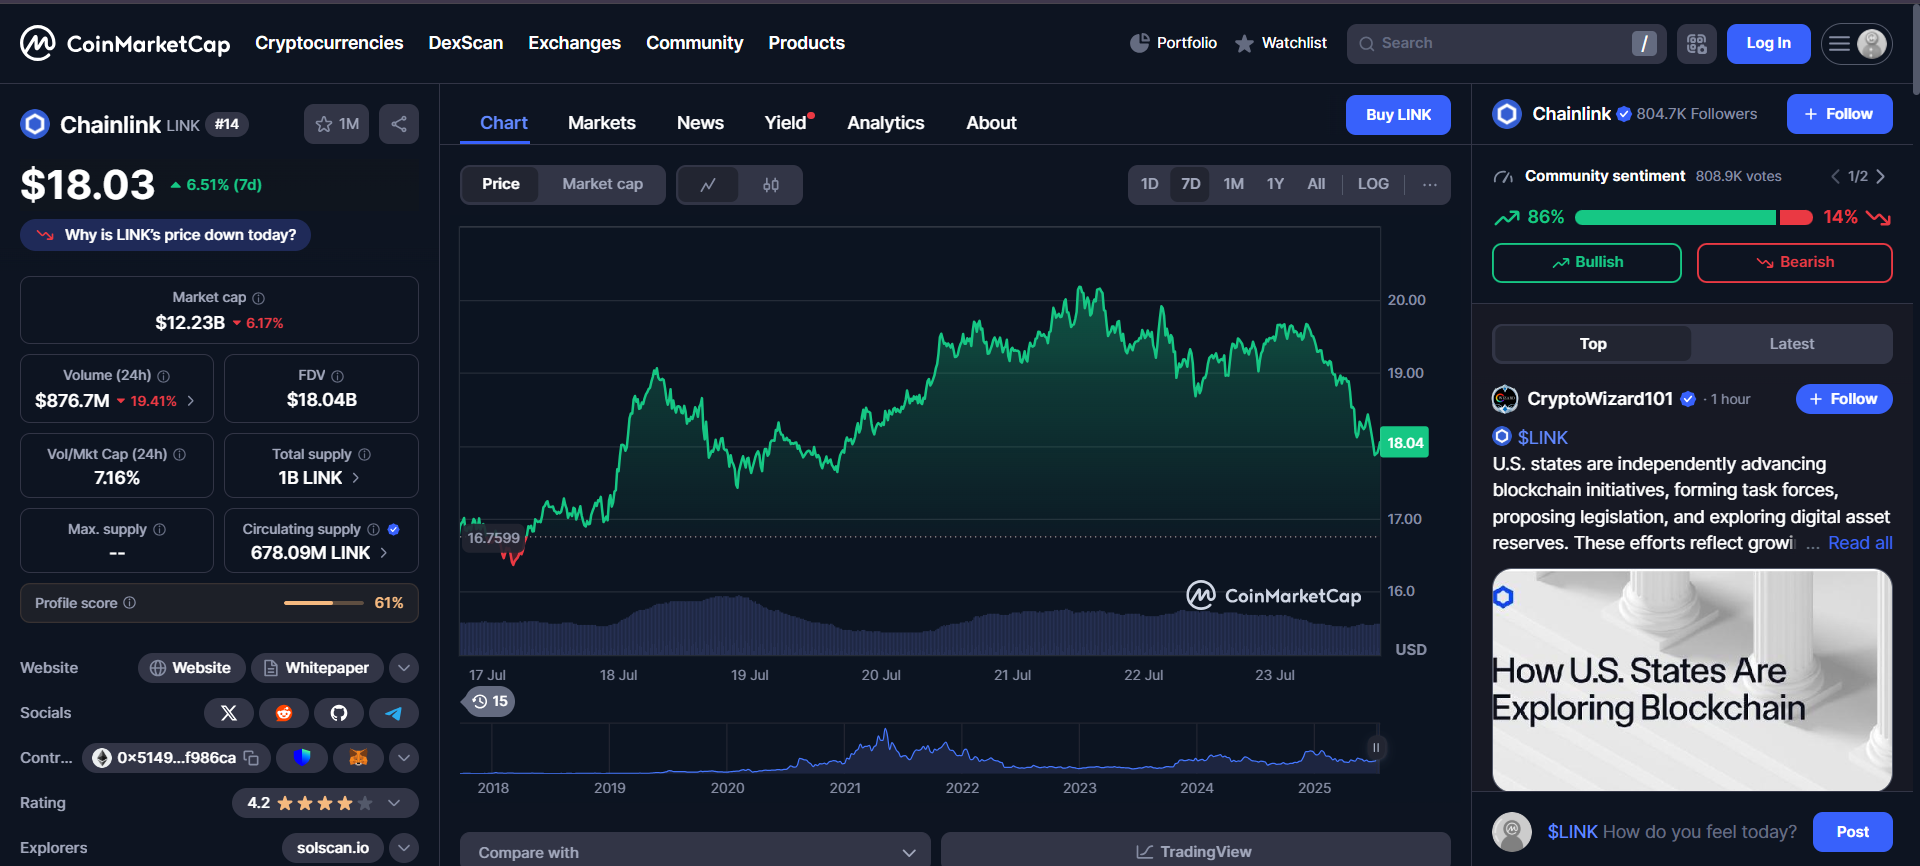Toggle LOG scale on chart
The image size is (1920, 866).
coord(1373,185)
